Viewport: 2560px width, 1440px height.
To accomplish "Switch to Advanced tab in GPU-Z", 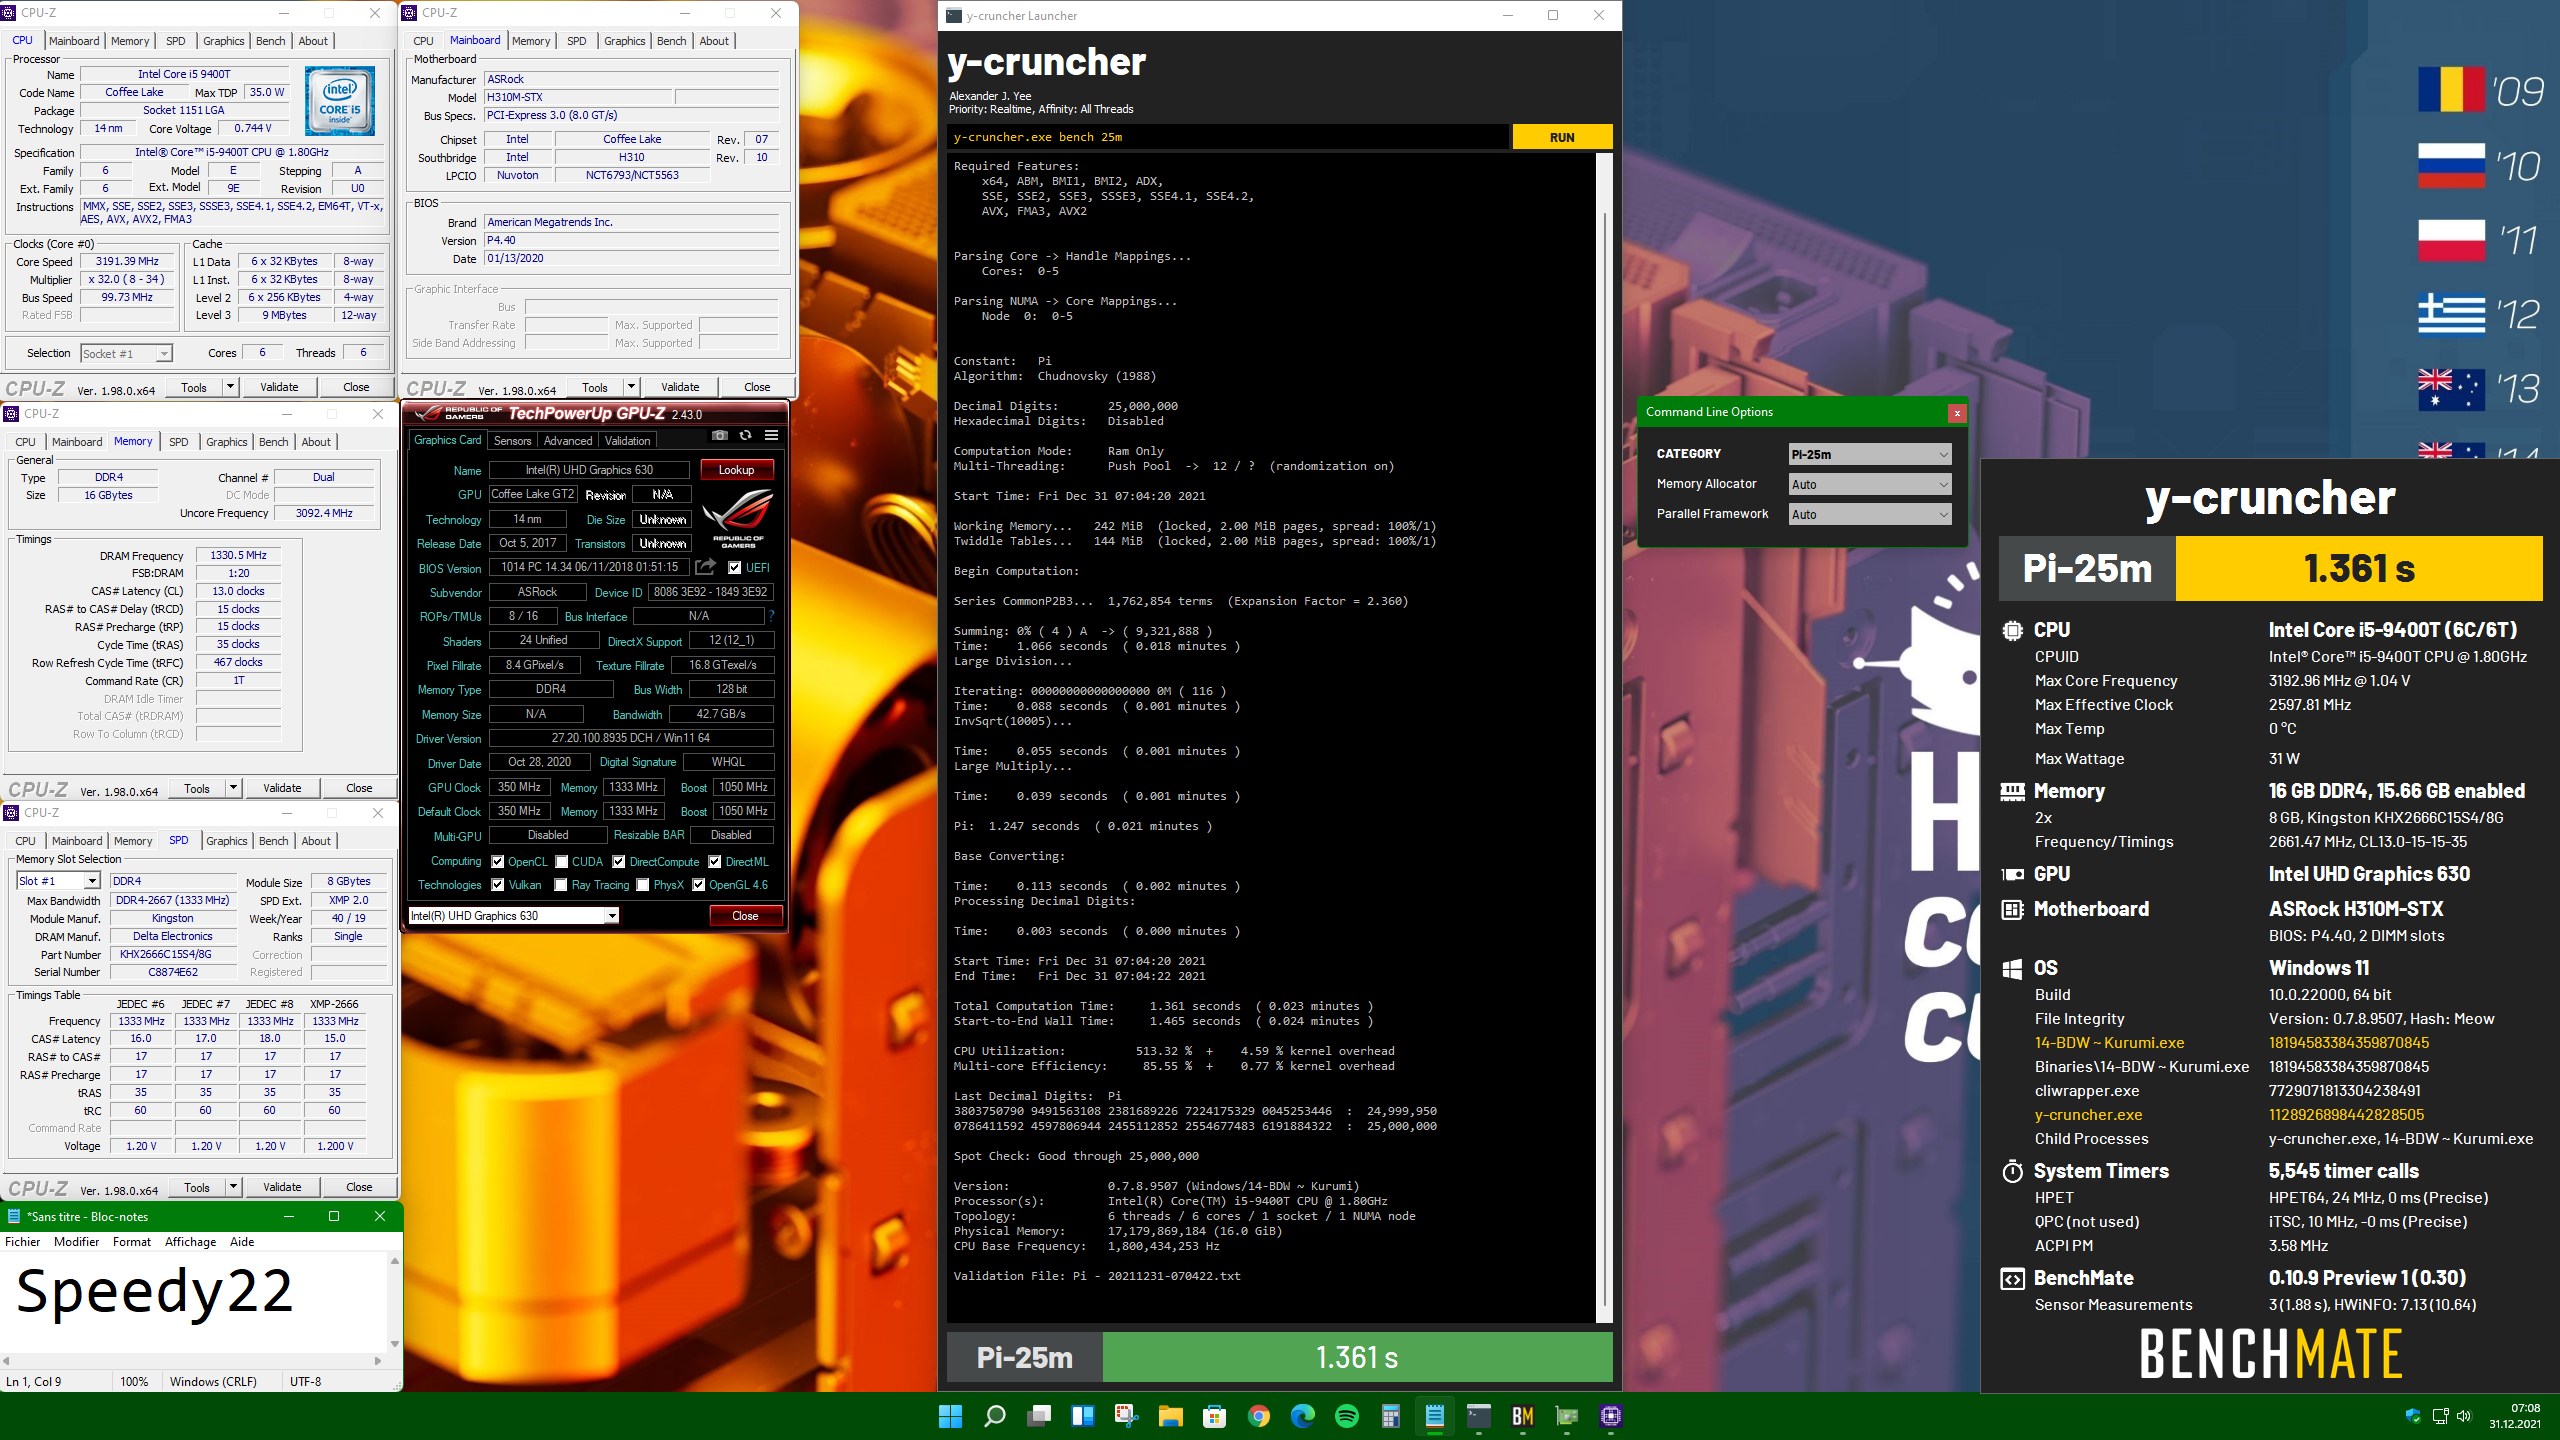I will [x=568, y=440].
